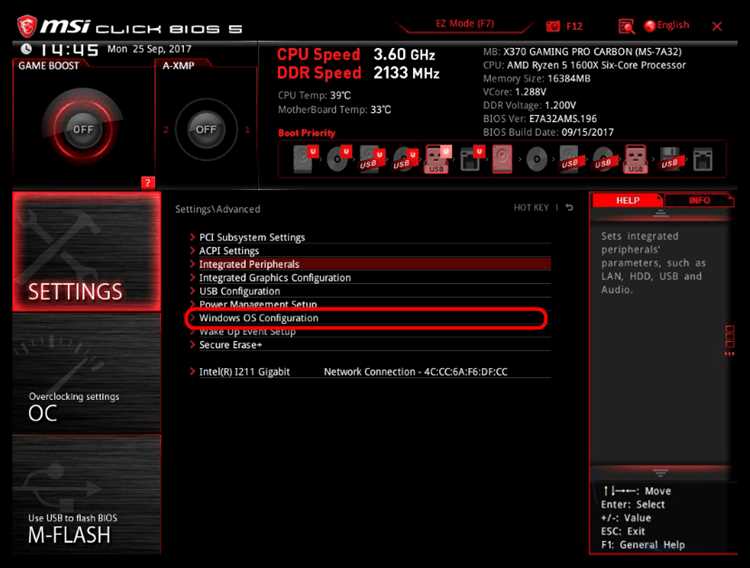Switch to the INFO tab
The height and width of the screenshot is (568, 750).
coord(699,200)
